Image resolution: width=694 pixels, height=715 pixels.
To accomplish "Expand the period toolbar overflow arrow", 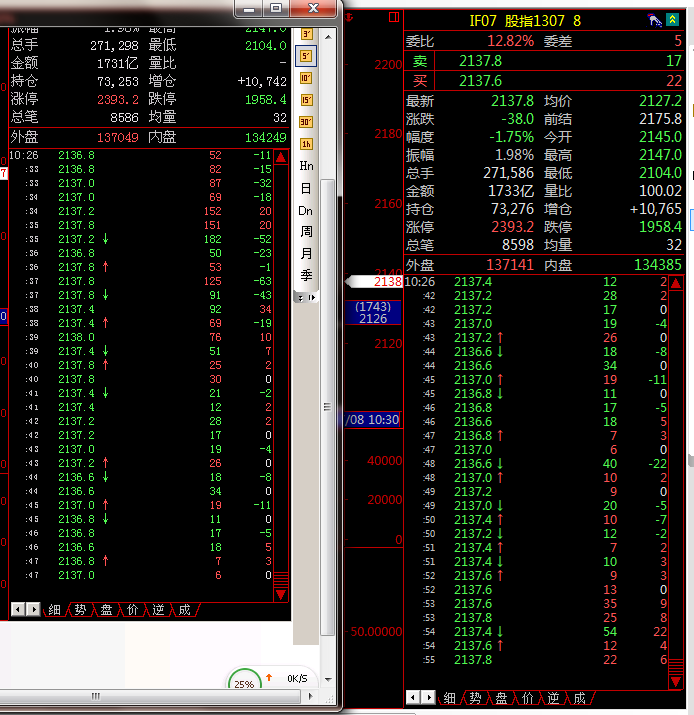I will (312, 297).
